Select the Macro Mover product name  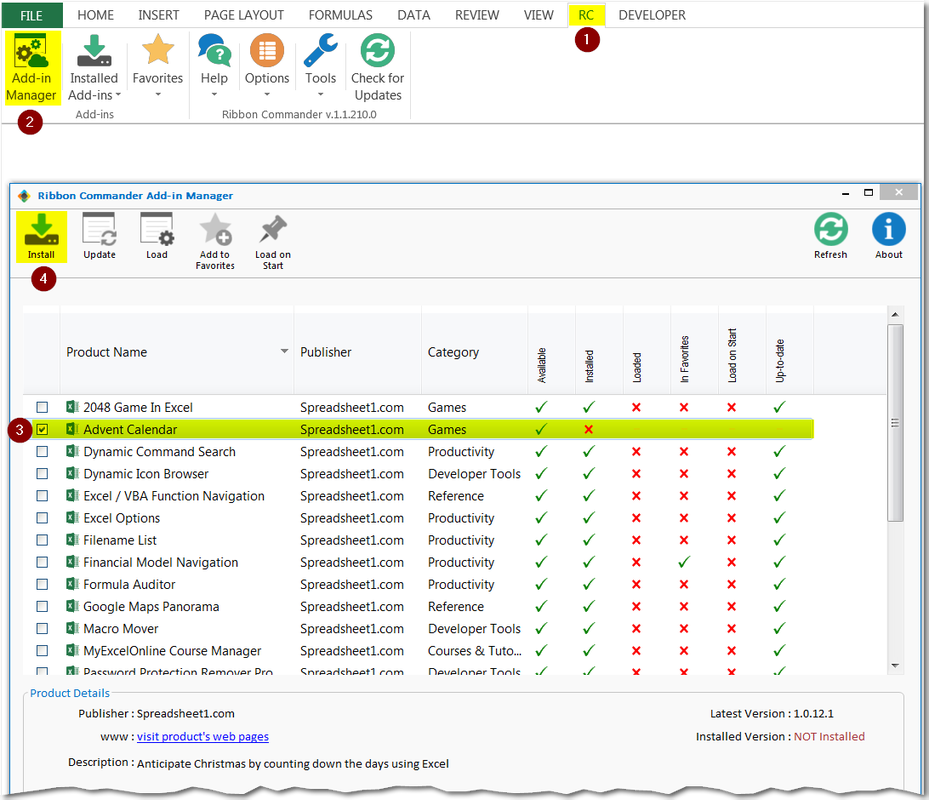point(121,628)
